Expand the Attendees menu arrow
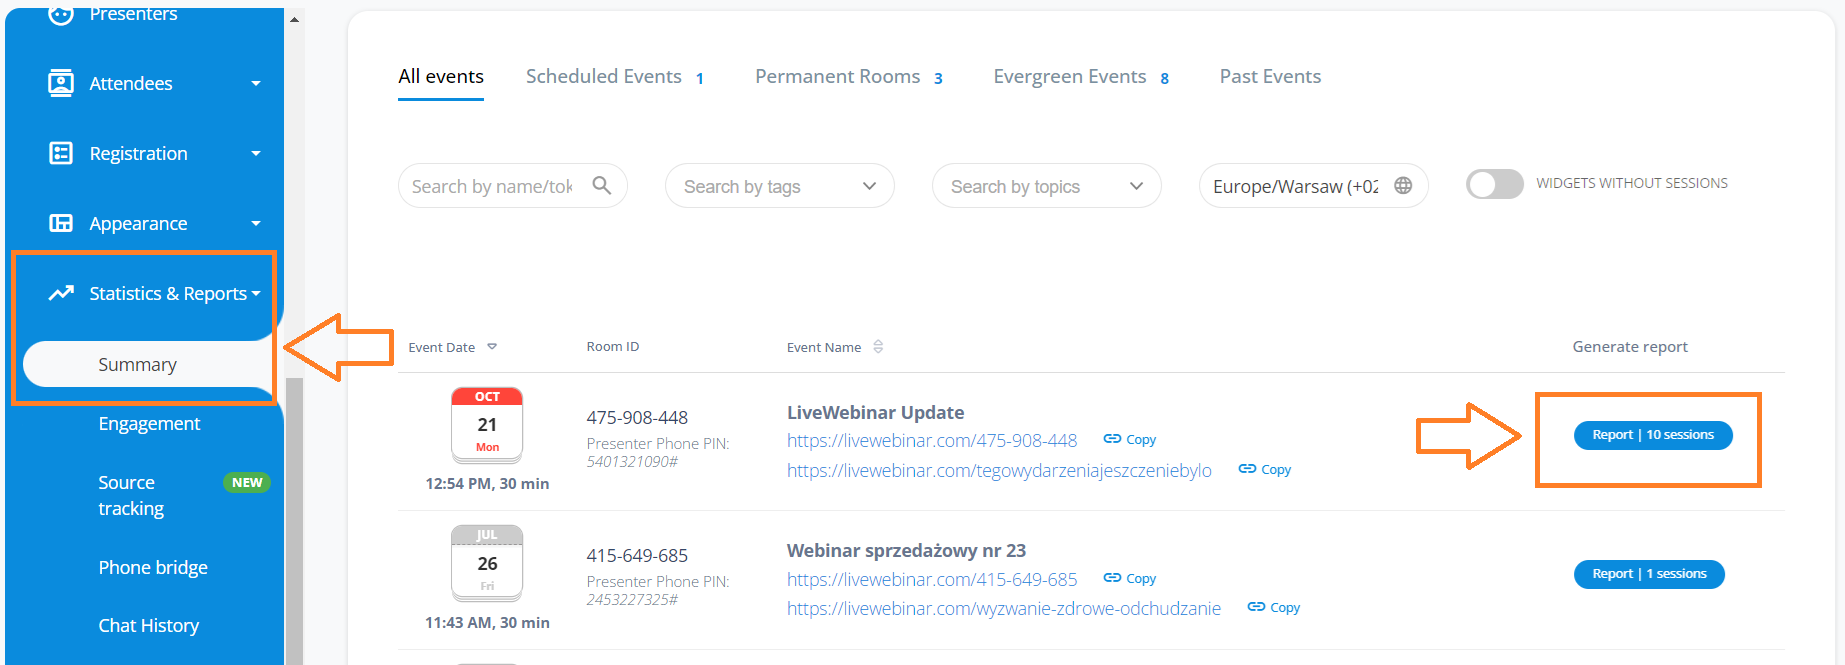Screen dimensions: 1845x665 256,84
